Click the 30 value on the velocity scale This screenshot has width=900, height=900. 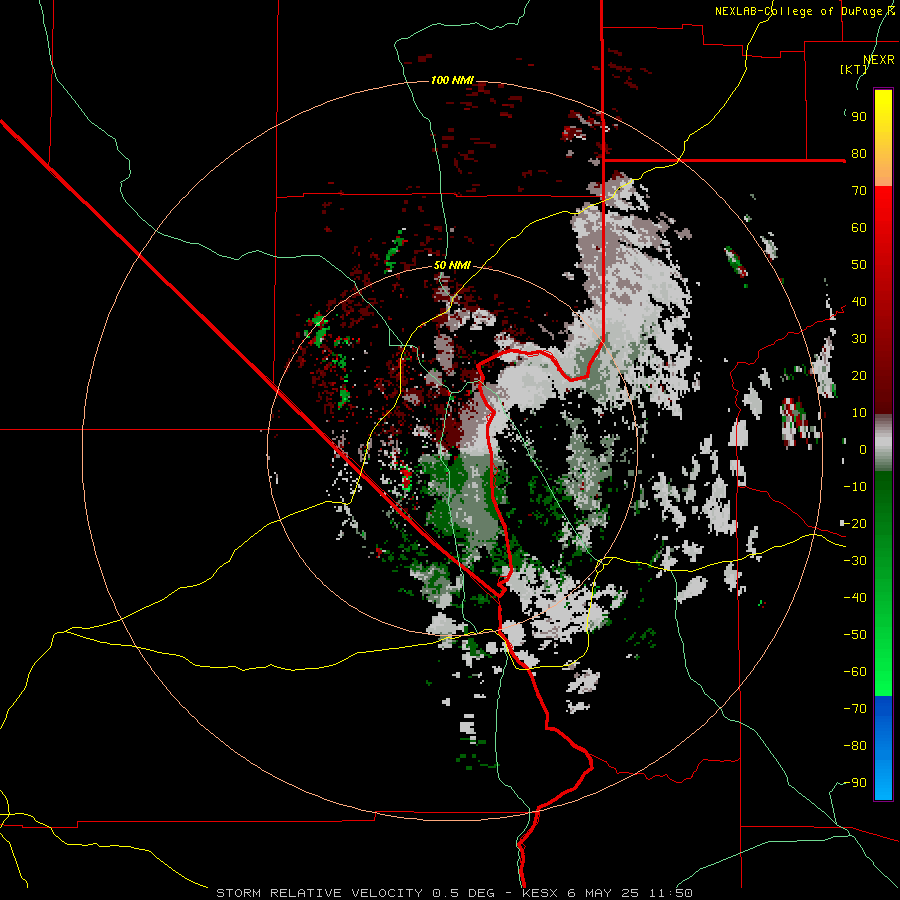pos(859,339)
